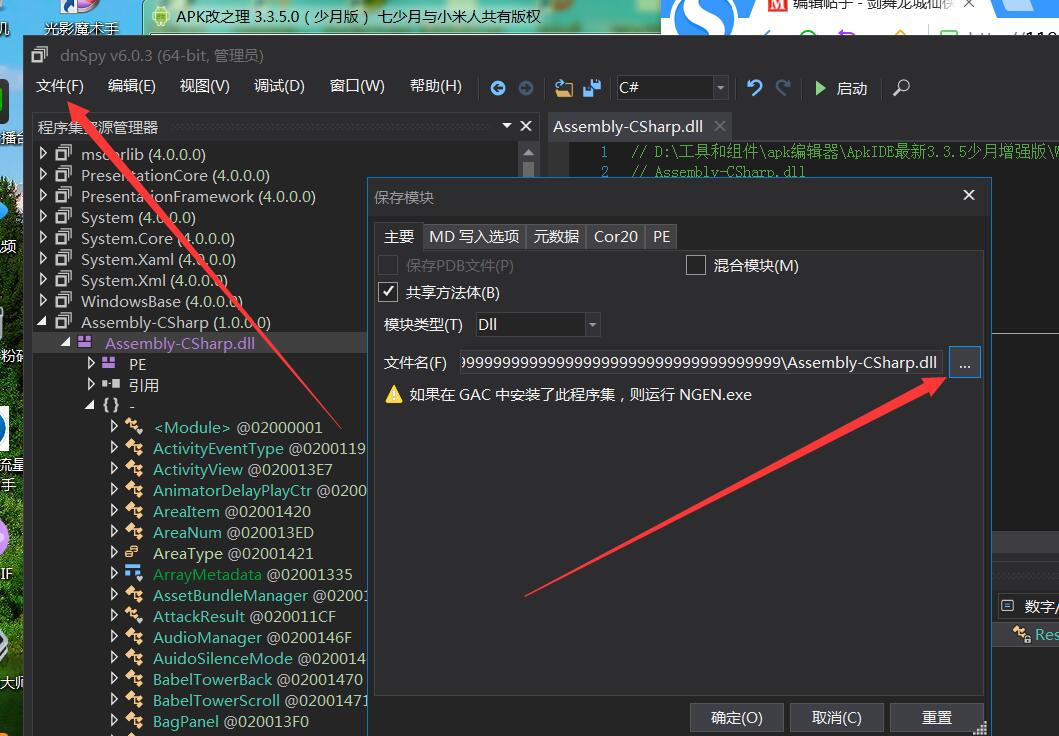Click the navigate forward arrow icon

(x=525, y=88)
